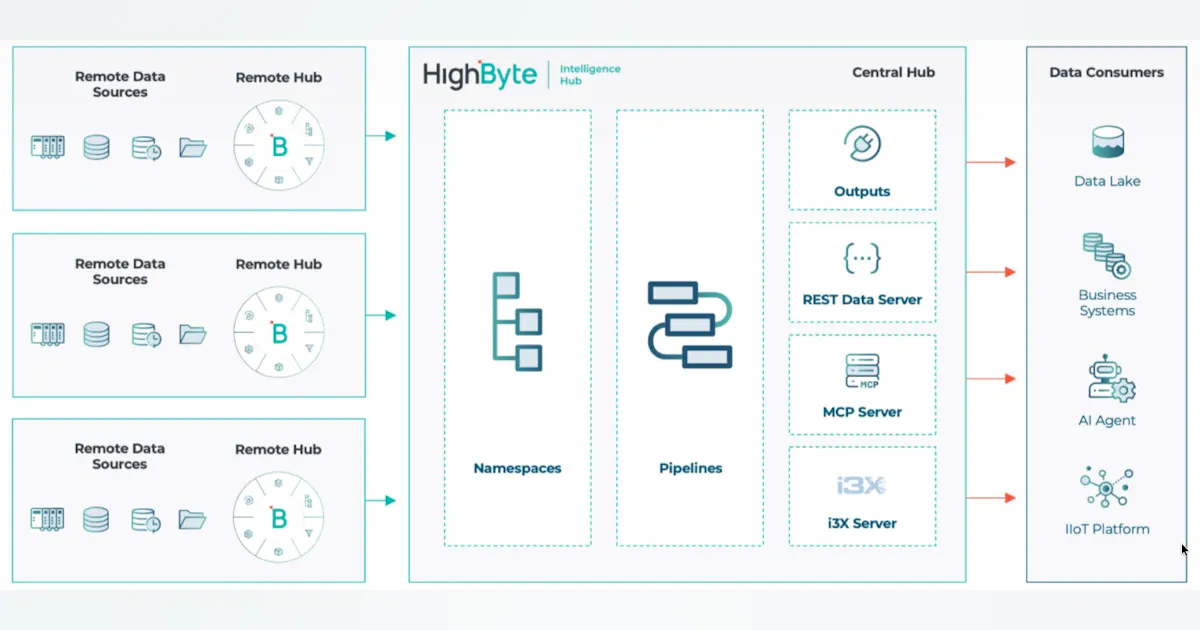
Task: Click "Remote Hub" heading in the middle panel
Action: pyautogui.click(x=279, y=264)
